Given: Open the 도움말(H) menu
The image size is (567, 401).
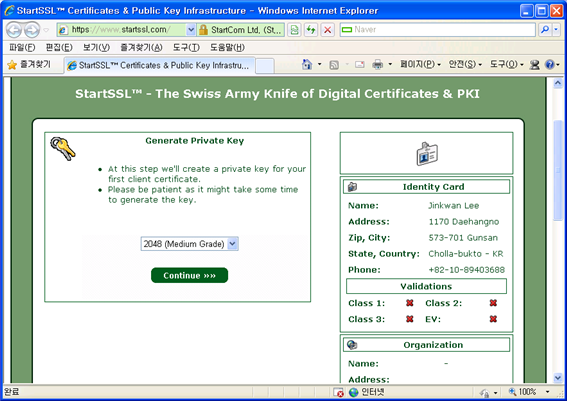Looking at the screenshot, I should pos(227,47).
